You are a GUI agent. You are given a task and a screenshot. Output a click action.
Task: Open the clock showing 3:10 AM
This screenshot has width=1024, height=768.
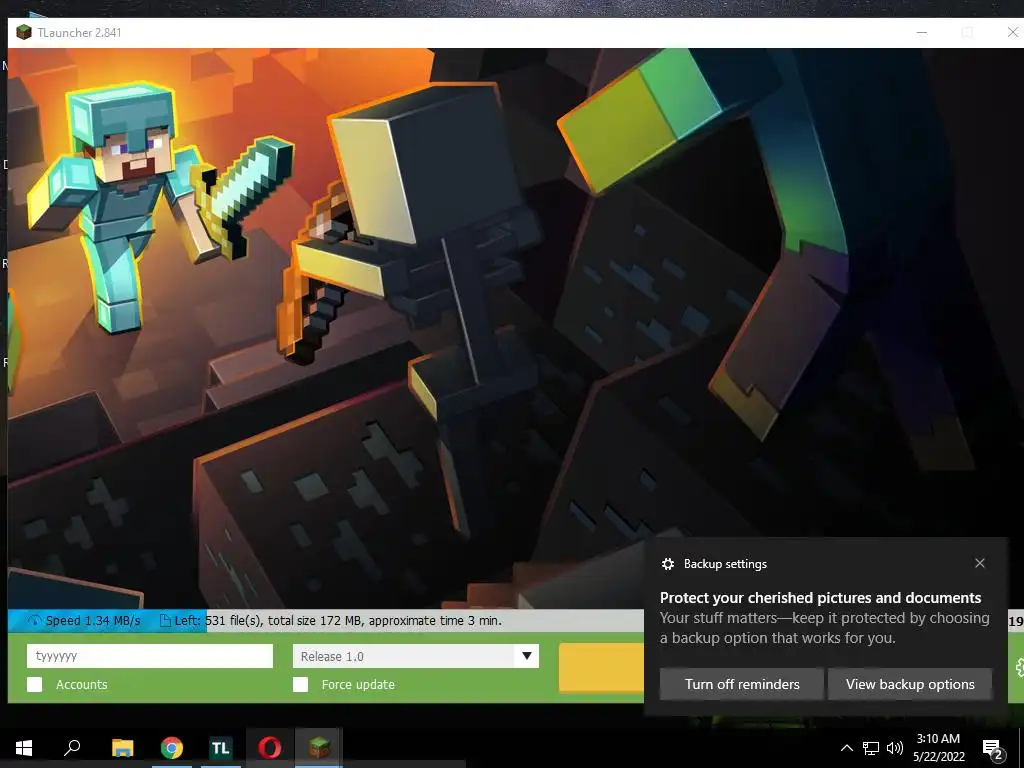(938, 748)
